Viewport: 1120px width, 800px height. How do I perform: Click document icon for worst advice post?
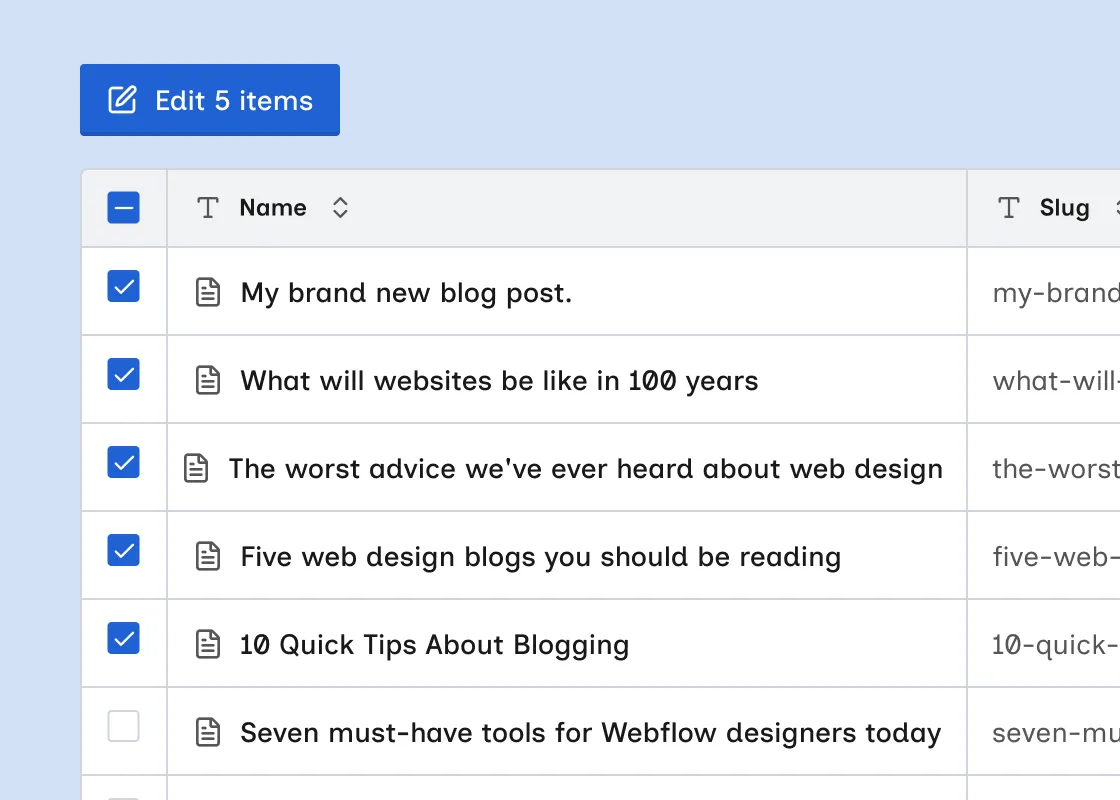coord(196,468)
